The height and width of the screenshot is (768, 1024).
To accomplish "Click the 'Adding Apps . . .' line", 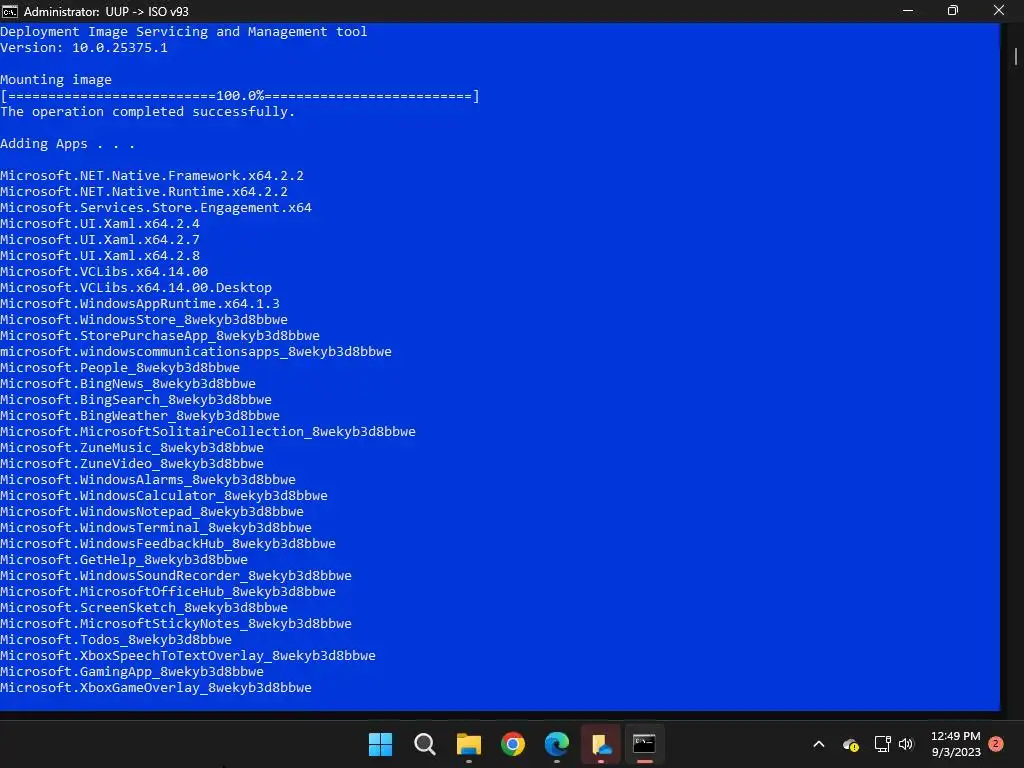I will (67, 144).
